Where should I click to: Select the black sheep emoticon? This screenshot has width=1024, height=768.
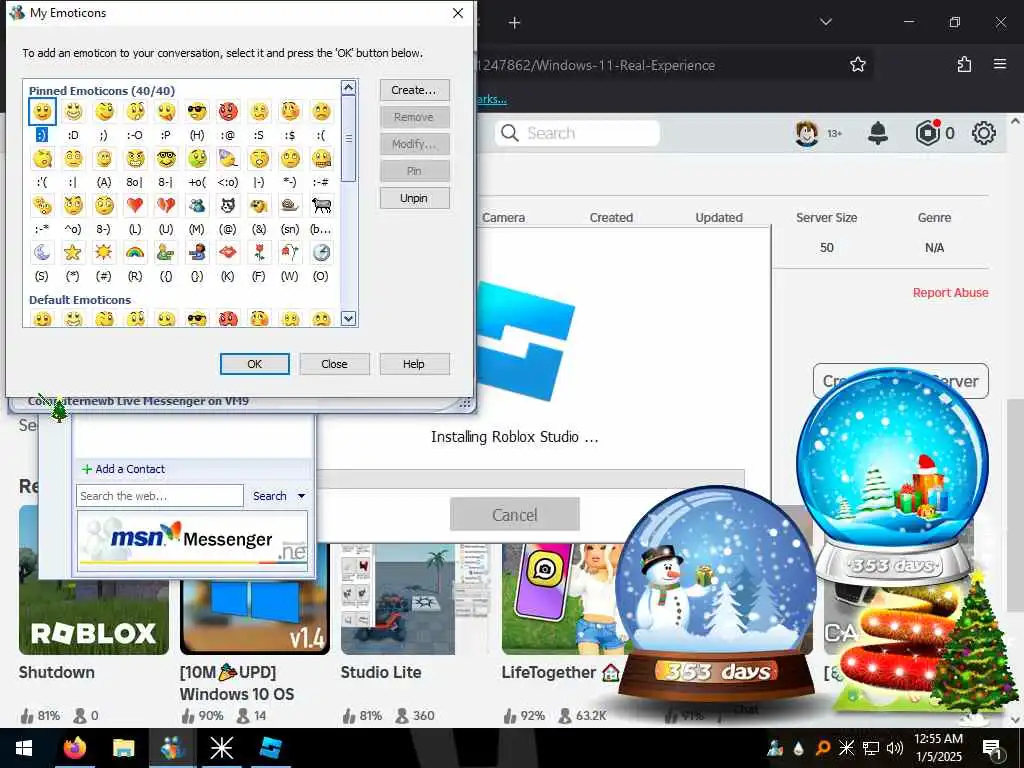click(x=321, y=206)
